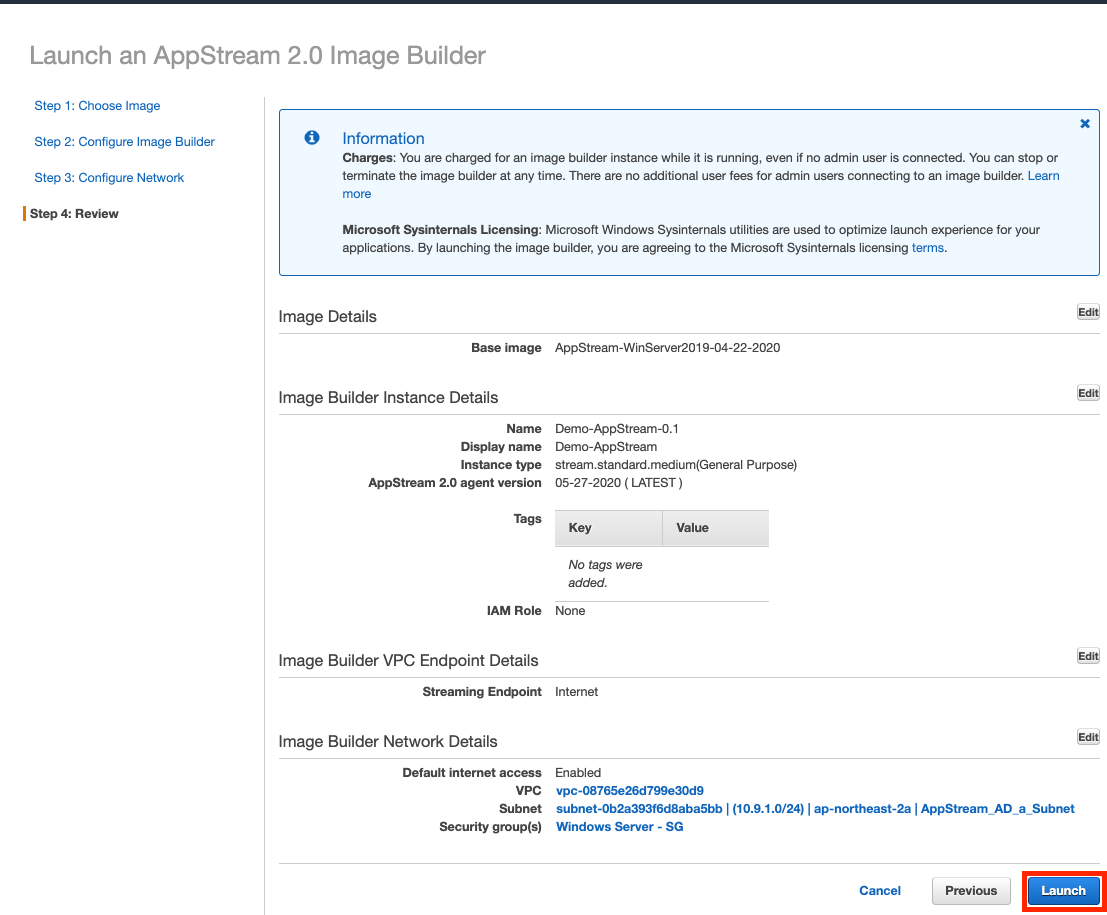Click the blue Launch button
Viewport: 1107px width, 915px height.
(1063, 891)
